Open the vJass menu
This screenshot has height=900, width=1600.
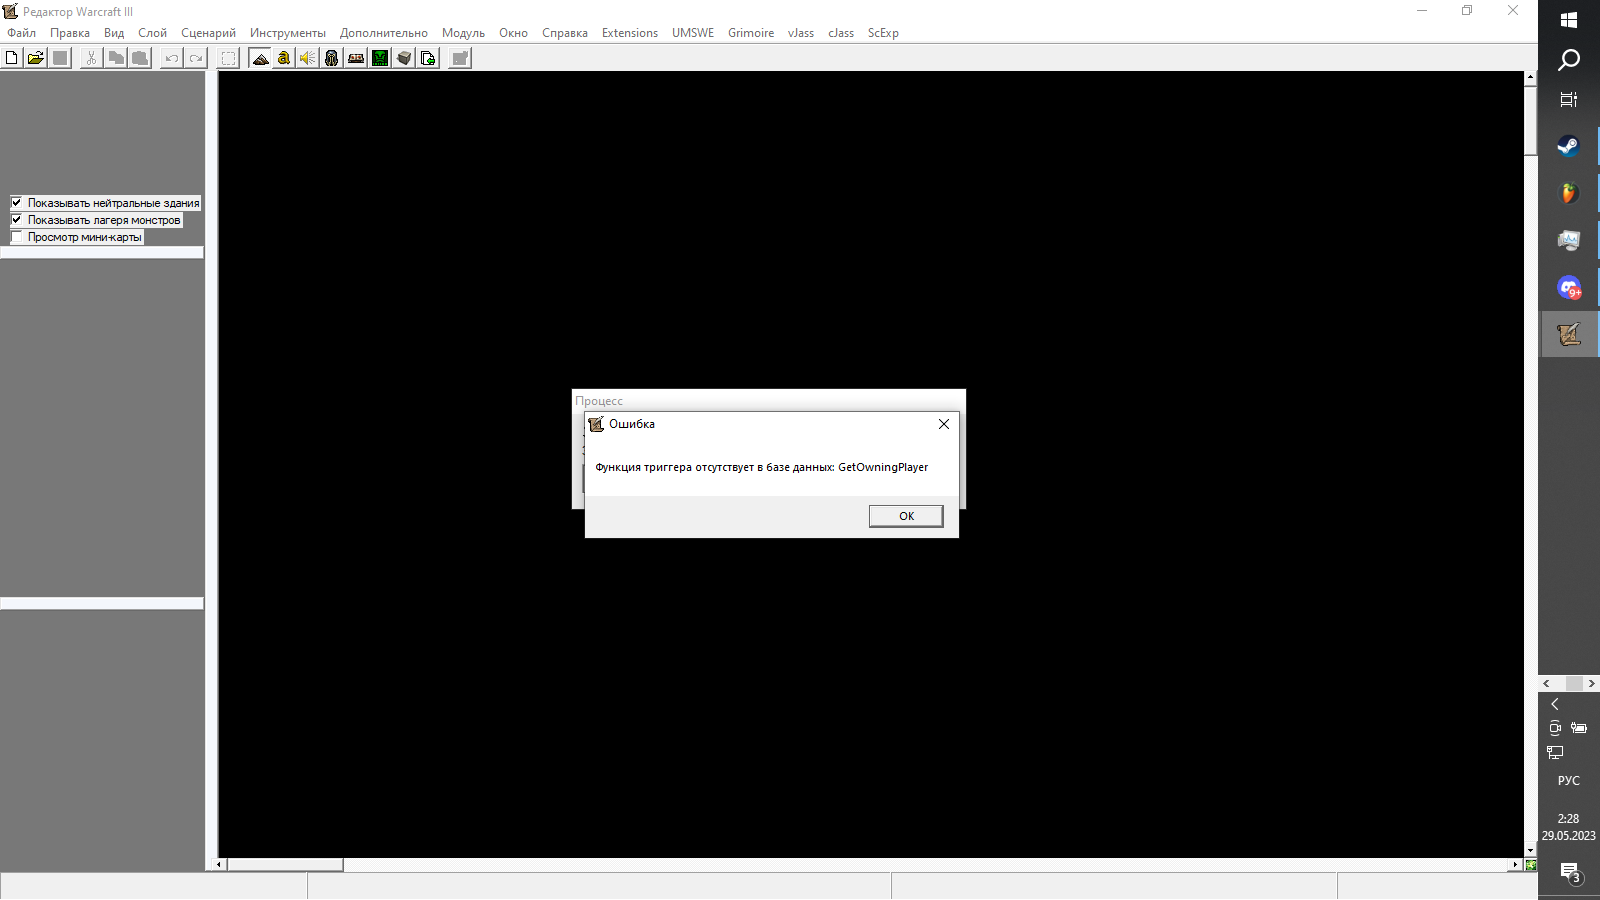click(x=801, y=33)
